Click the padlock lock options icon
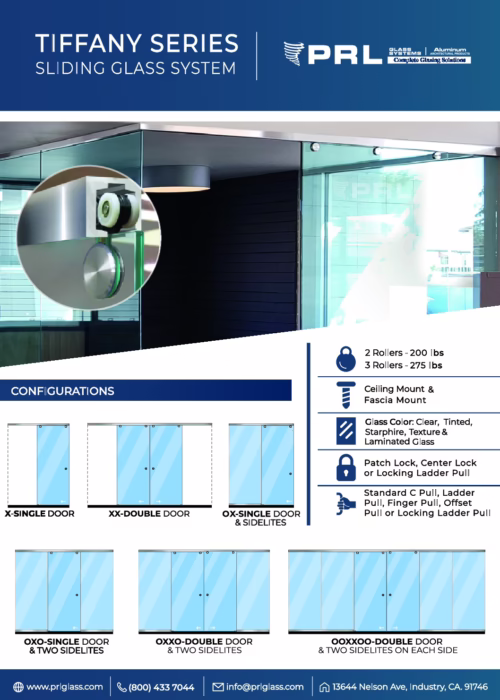The image size is (500, 700). [346, 467]
